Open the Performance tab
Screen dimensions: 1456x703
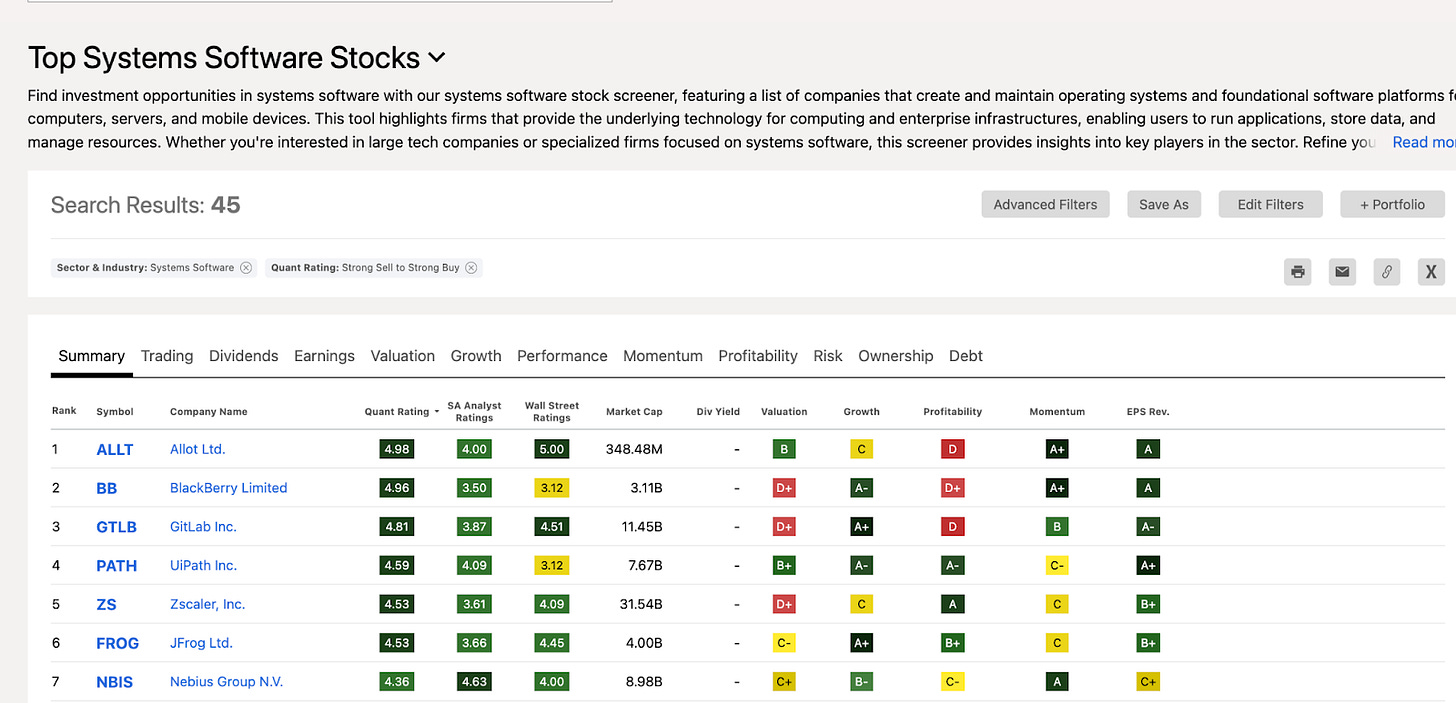[562, 356]
